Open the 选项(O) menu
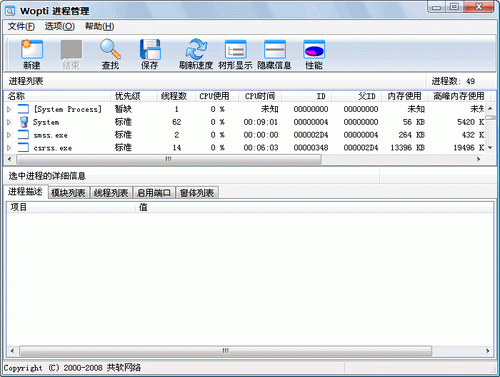This screenshot has width=500, height=377. (60, 26)
